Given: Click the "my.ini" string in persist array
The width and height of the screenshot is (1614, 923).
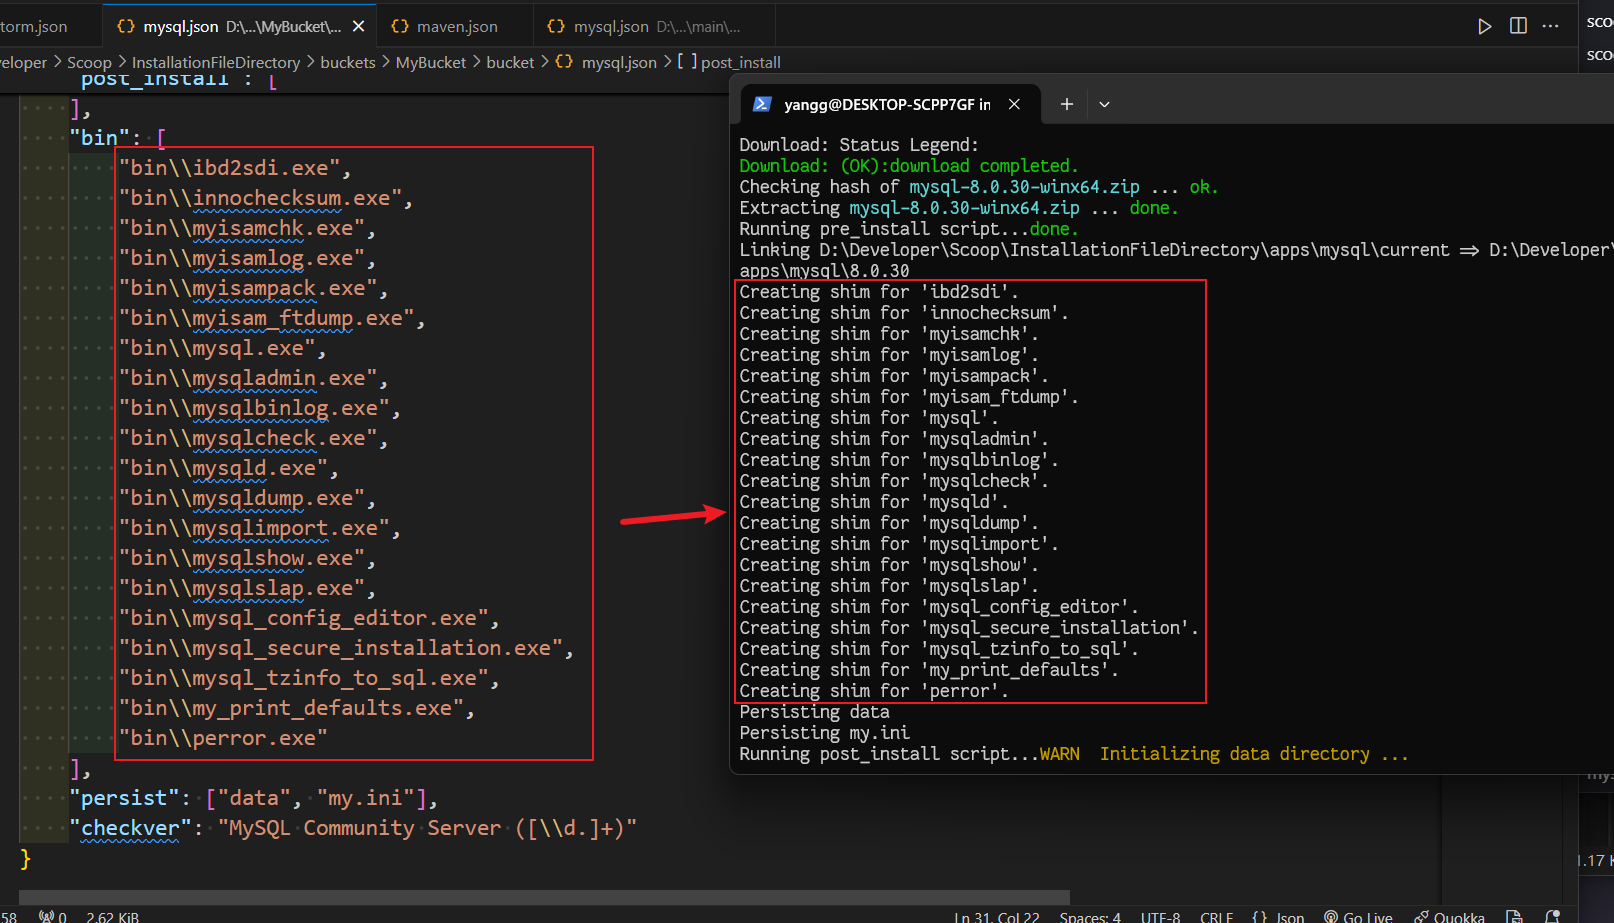Looking at the screenshot, I should [365, 798].
